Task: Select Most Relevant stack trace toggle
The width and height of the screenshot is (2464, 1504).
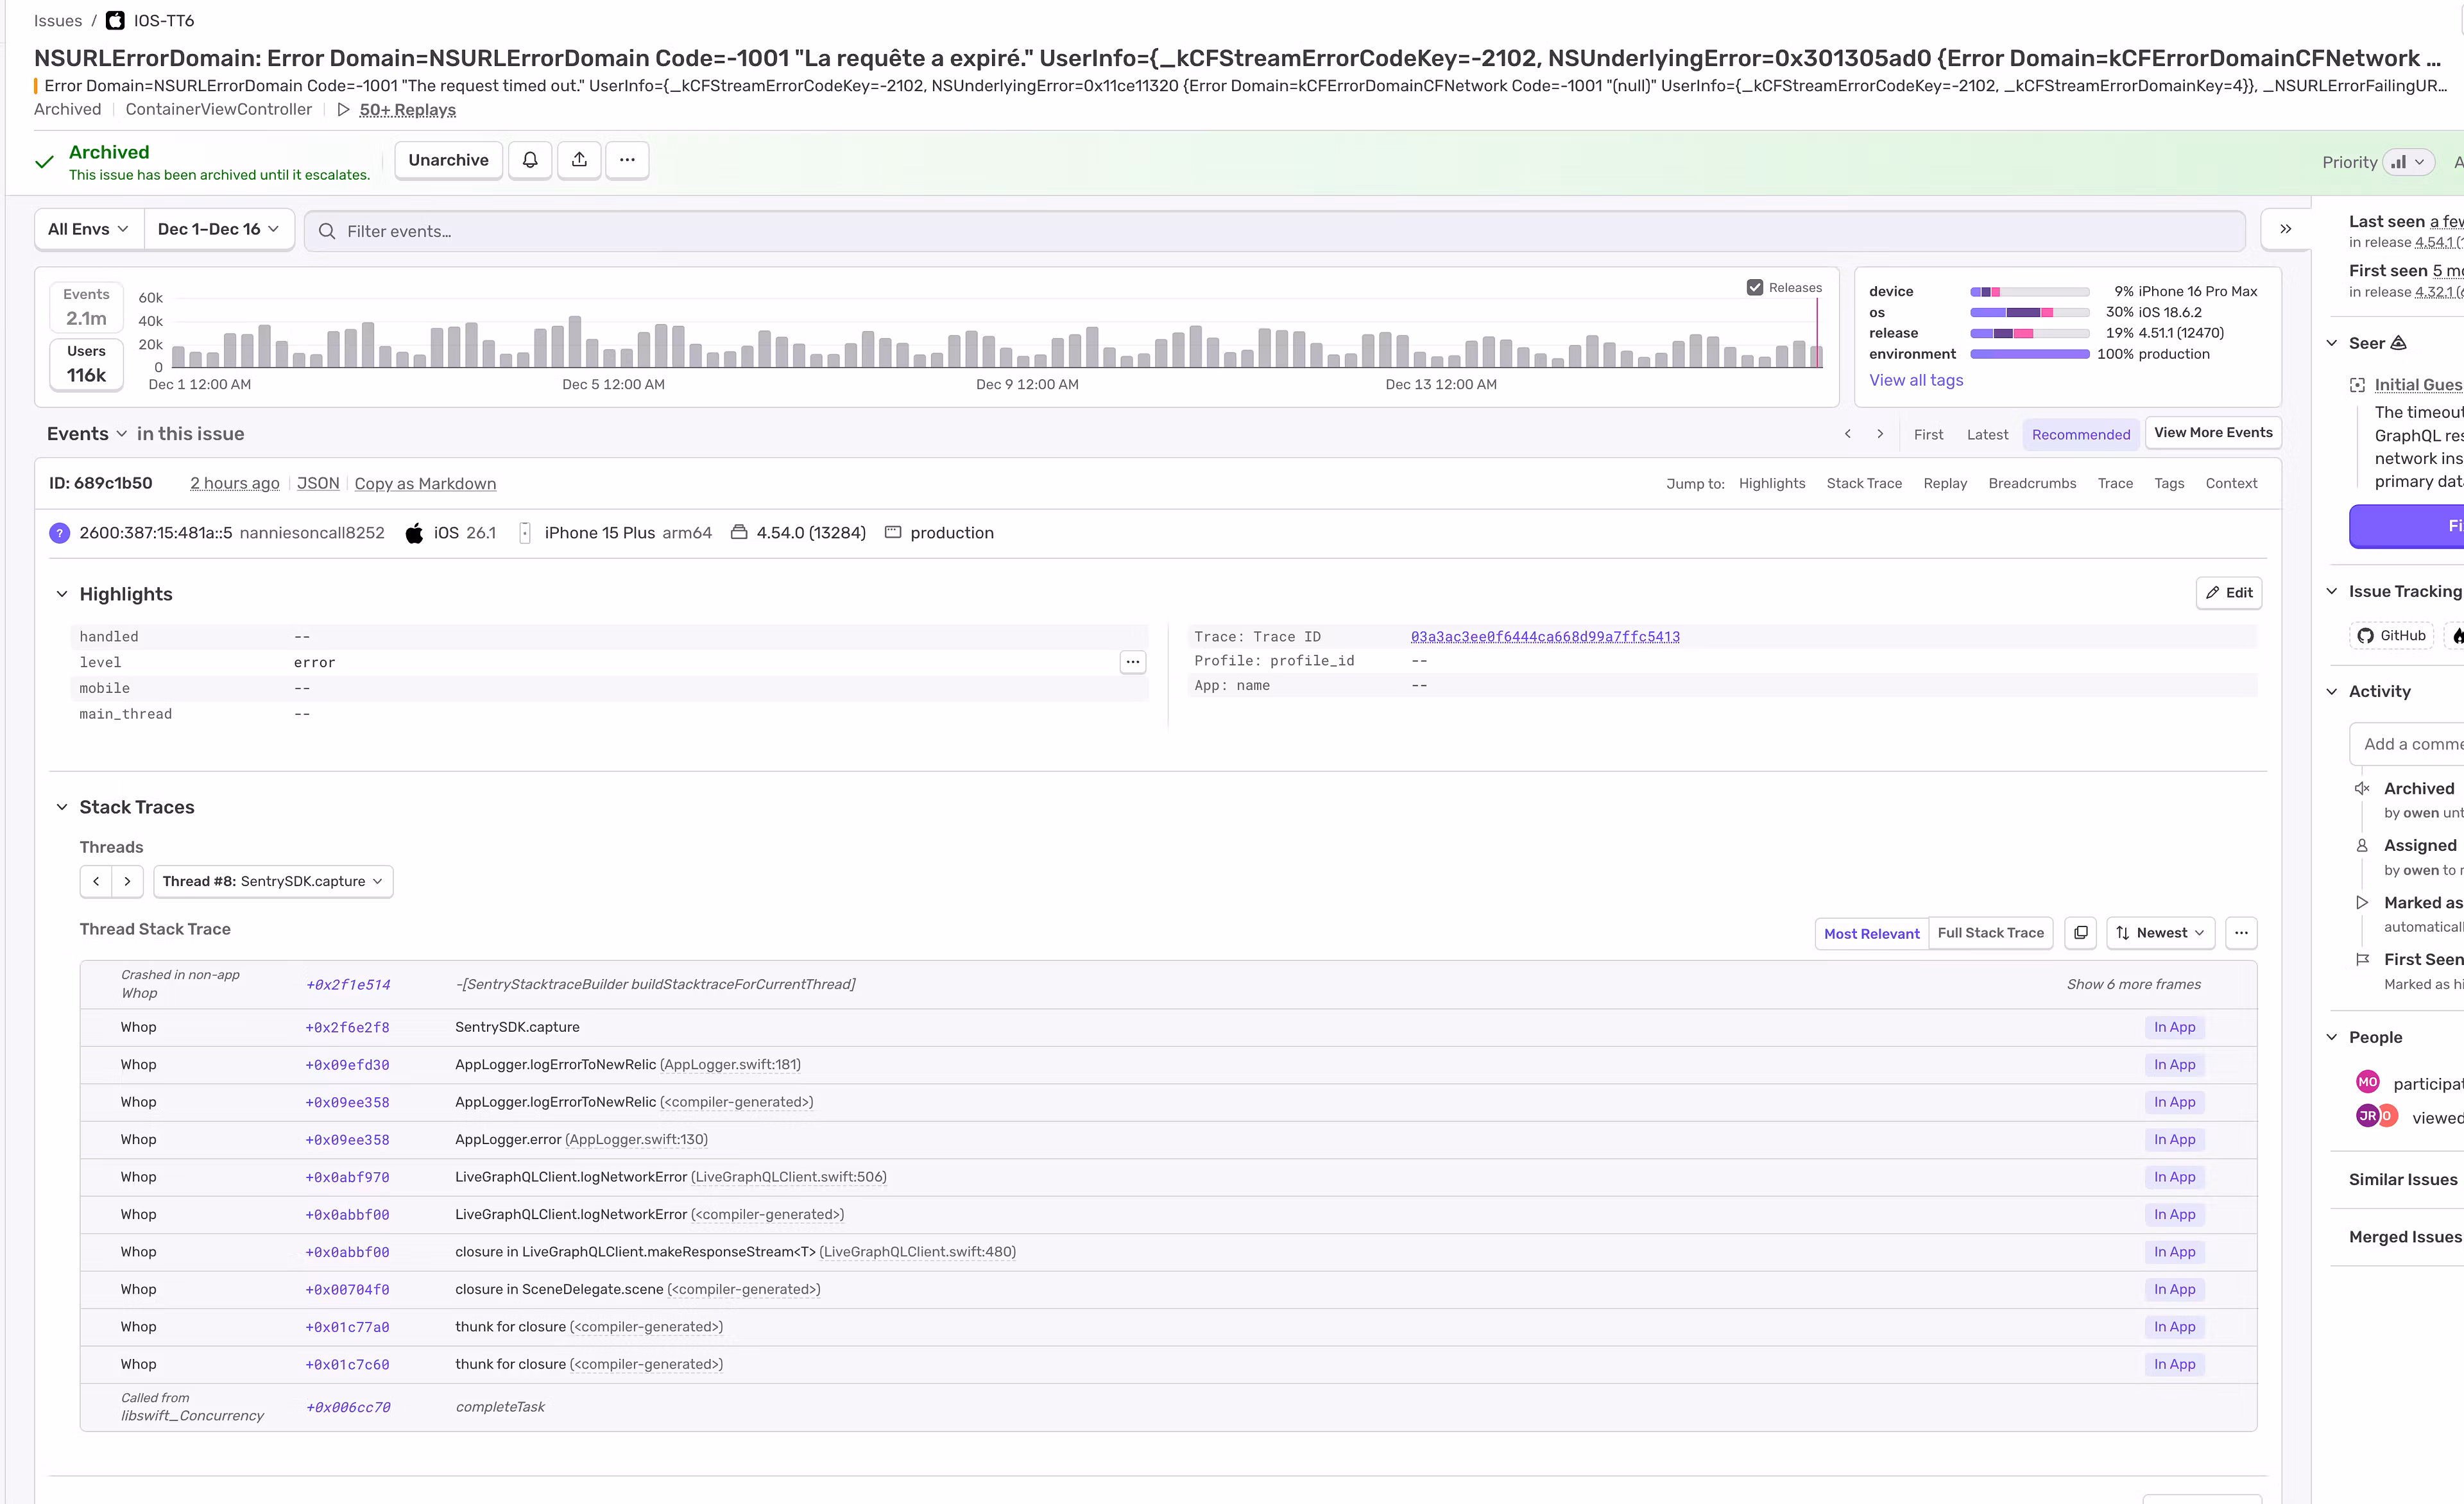Action: [x=1871, y=933]
